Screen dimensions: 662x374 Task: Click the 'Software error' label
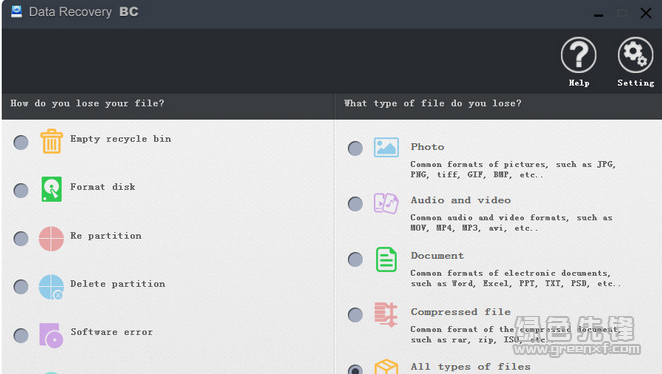pos(111,332)
